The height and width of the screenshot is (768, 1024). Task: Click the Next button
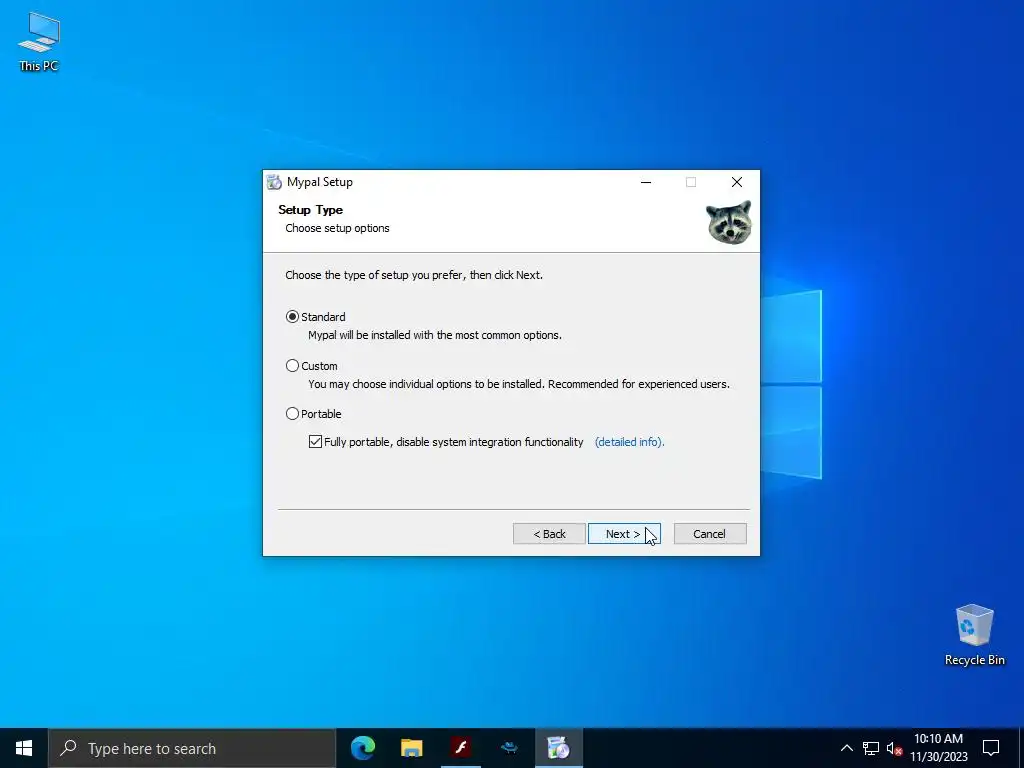624,534
